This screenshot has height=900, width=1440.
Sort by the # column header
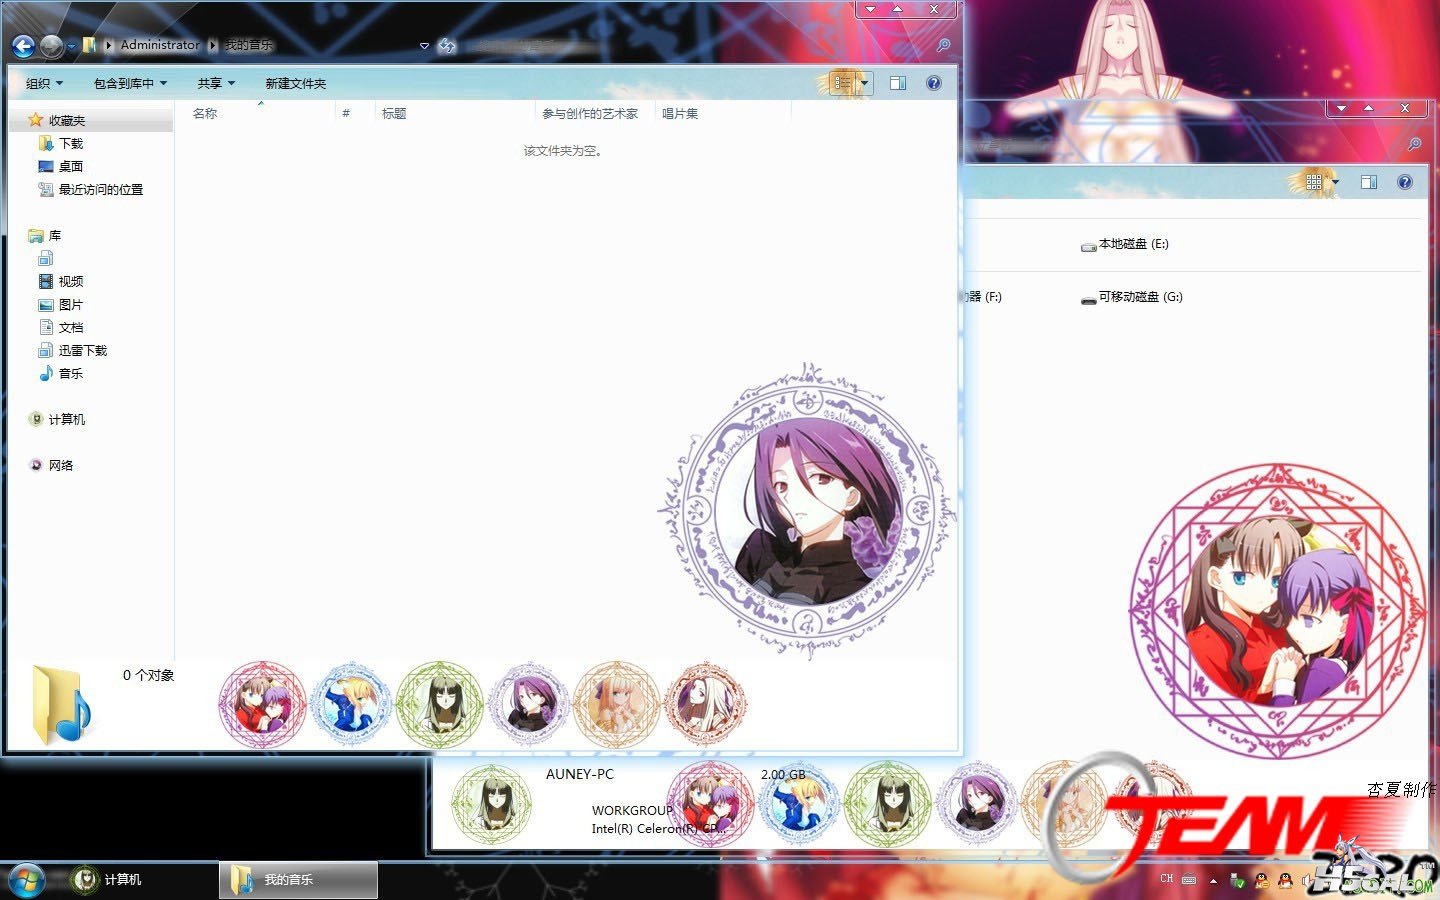point(346,114)
